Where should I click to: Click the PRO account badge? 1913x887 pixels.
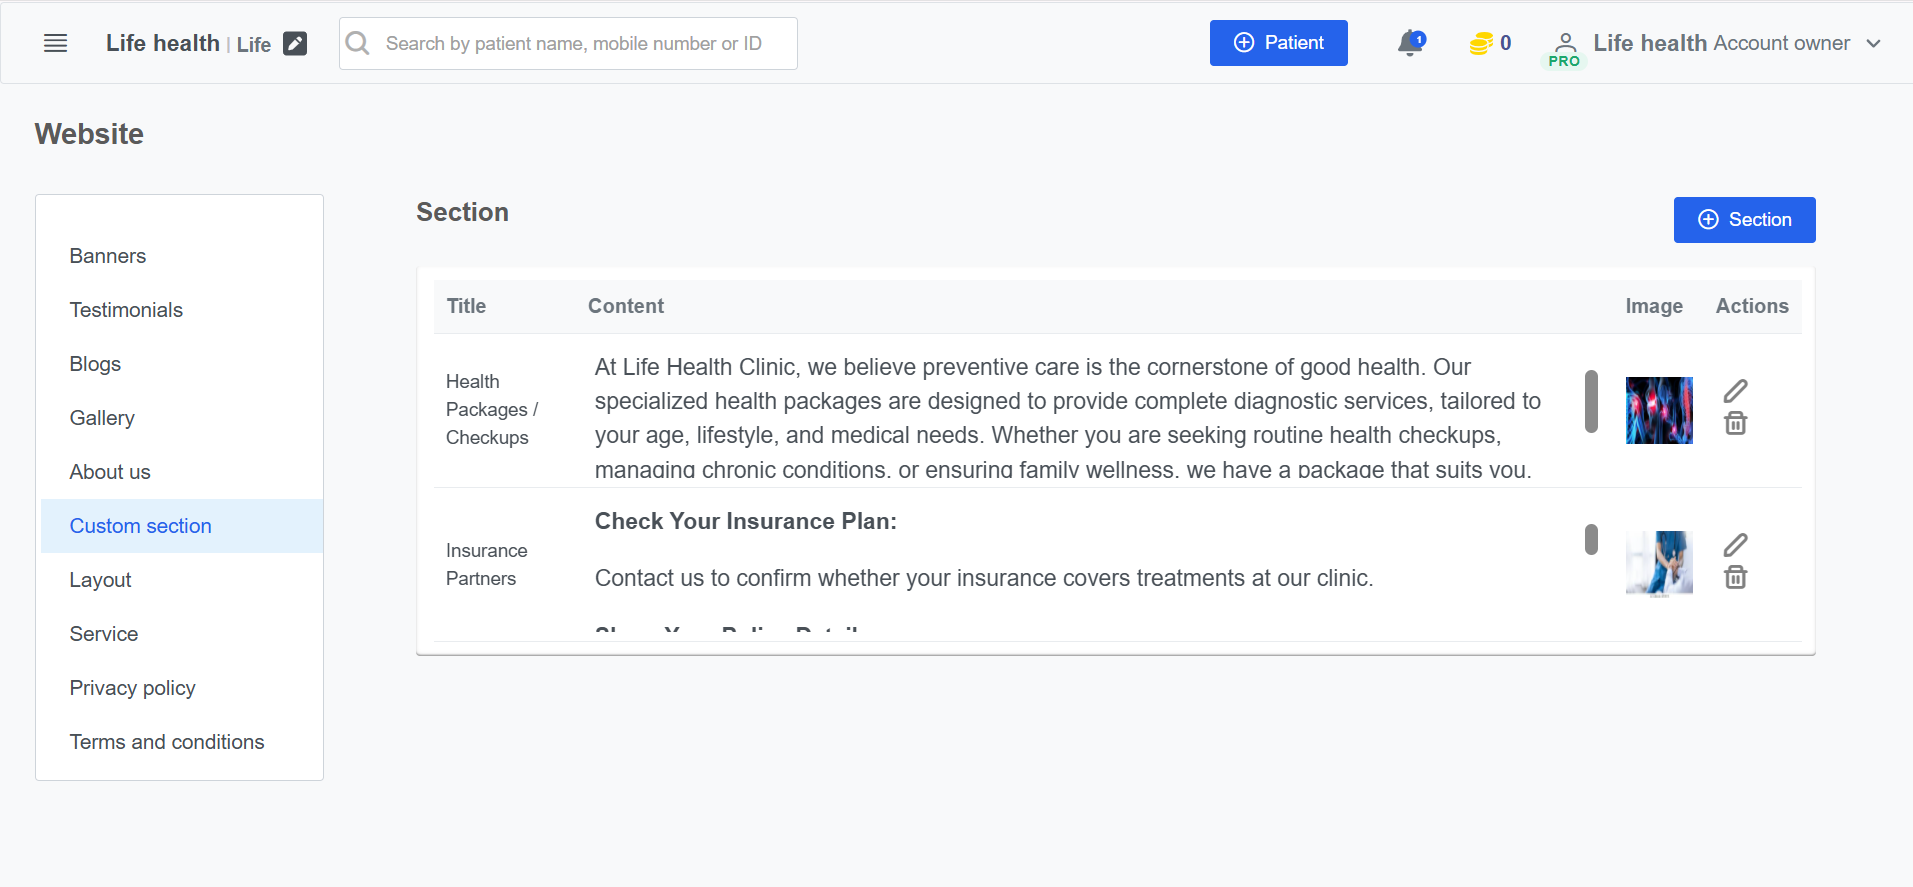click(x=1563, y=58)
